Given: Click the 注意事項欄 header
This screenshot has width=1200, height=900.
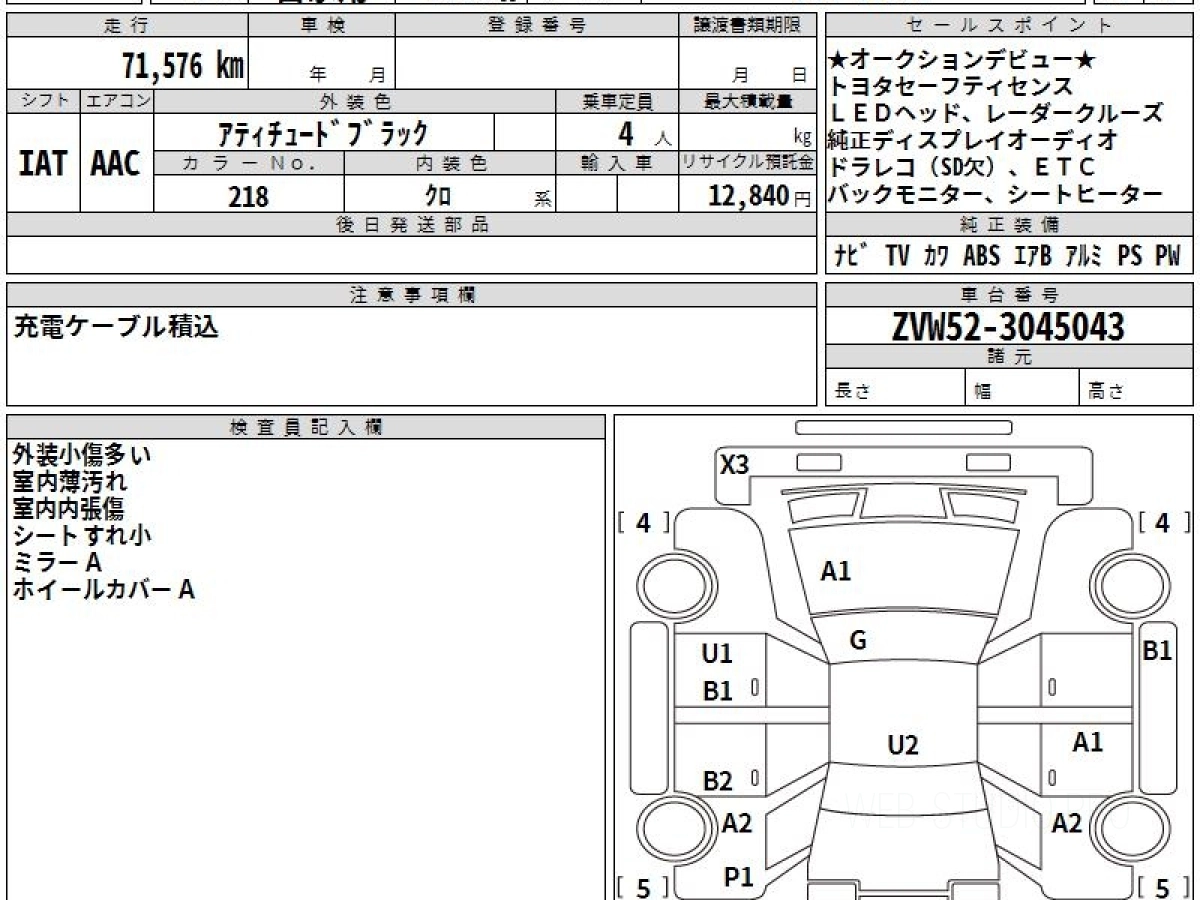Looking at the screenshot, I should pyautogui.click(x=412, y=294).
